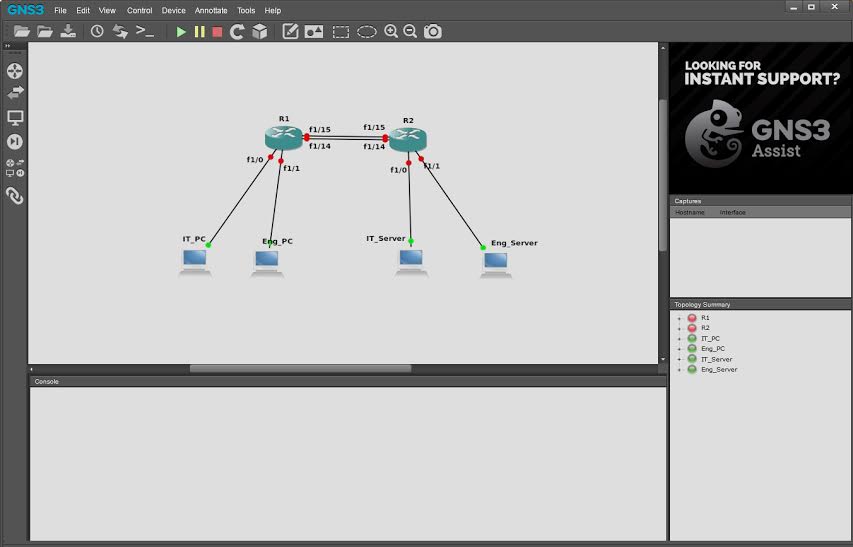Browse switches in the device sidebar
853x547 pixels.
(15, 92)
